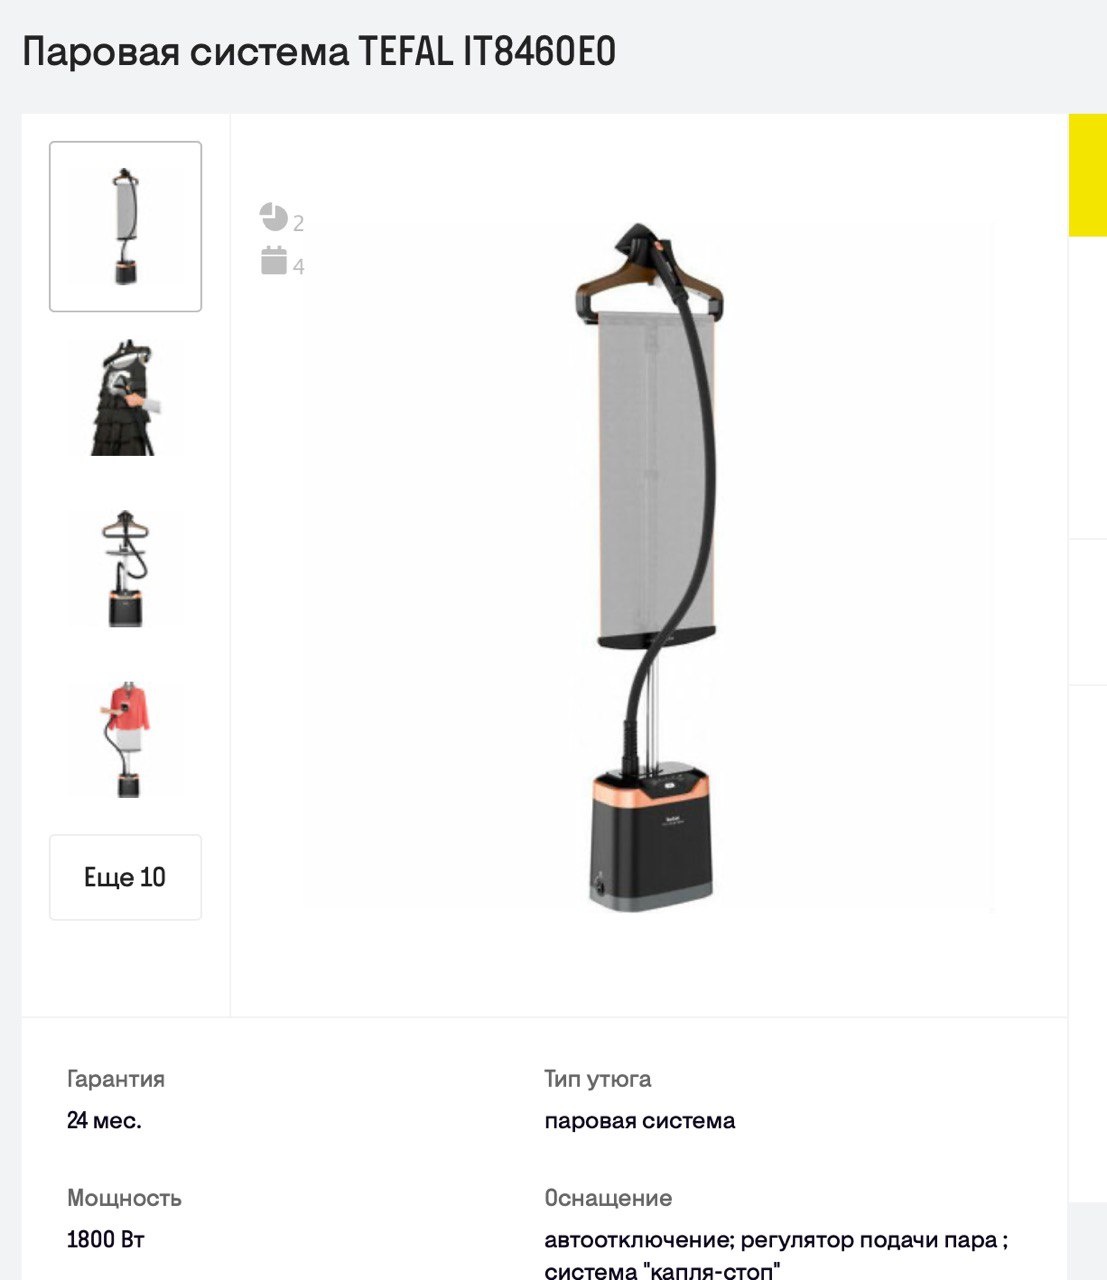Click the pie chart installment icon

(273, 217)
